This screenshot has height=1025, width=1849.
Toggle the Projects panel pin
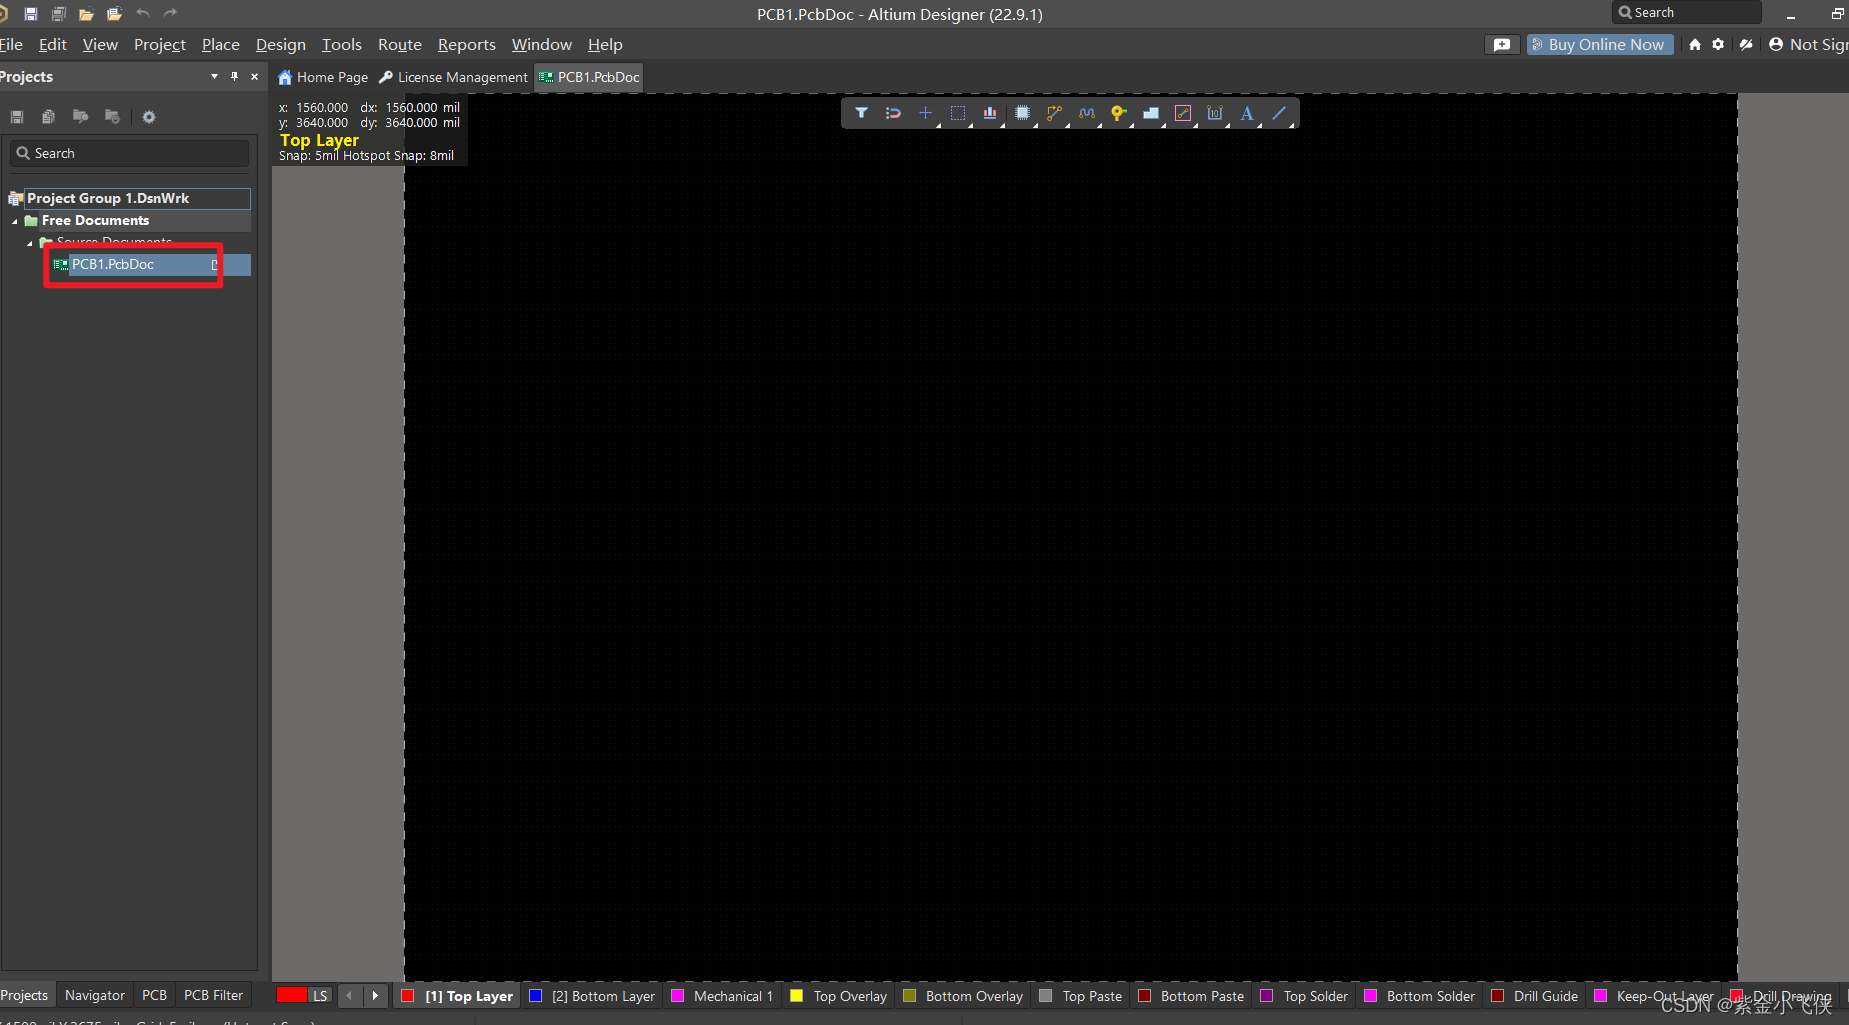coord(234,77)
